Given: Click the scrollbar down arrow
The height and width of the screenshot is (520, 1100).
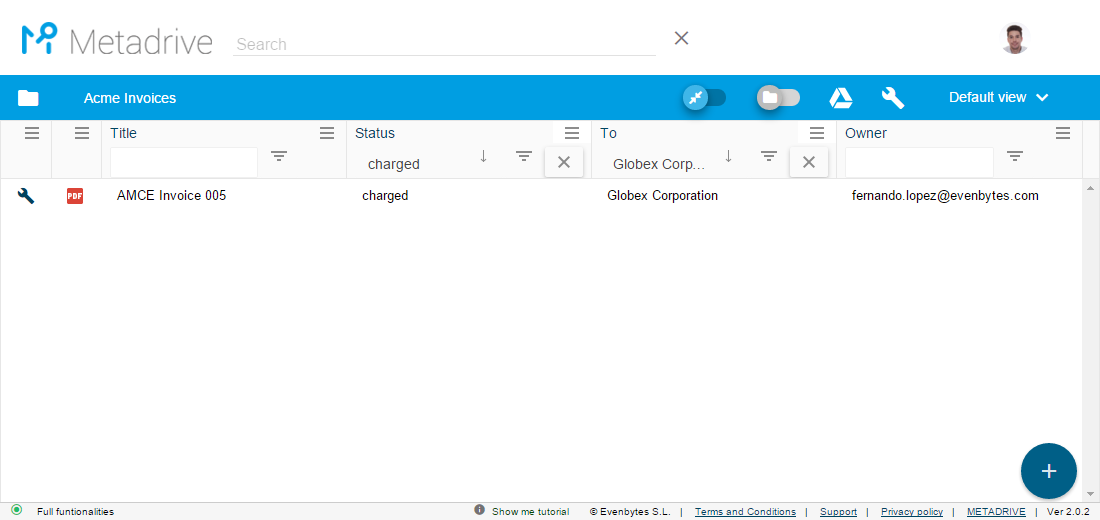Looking at the screenshot, I should (1091, 494).
